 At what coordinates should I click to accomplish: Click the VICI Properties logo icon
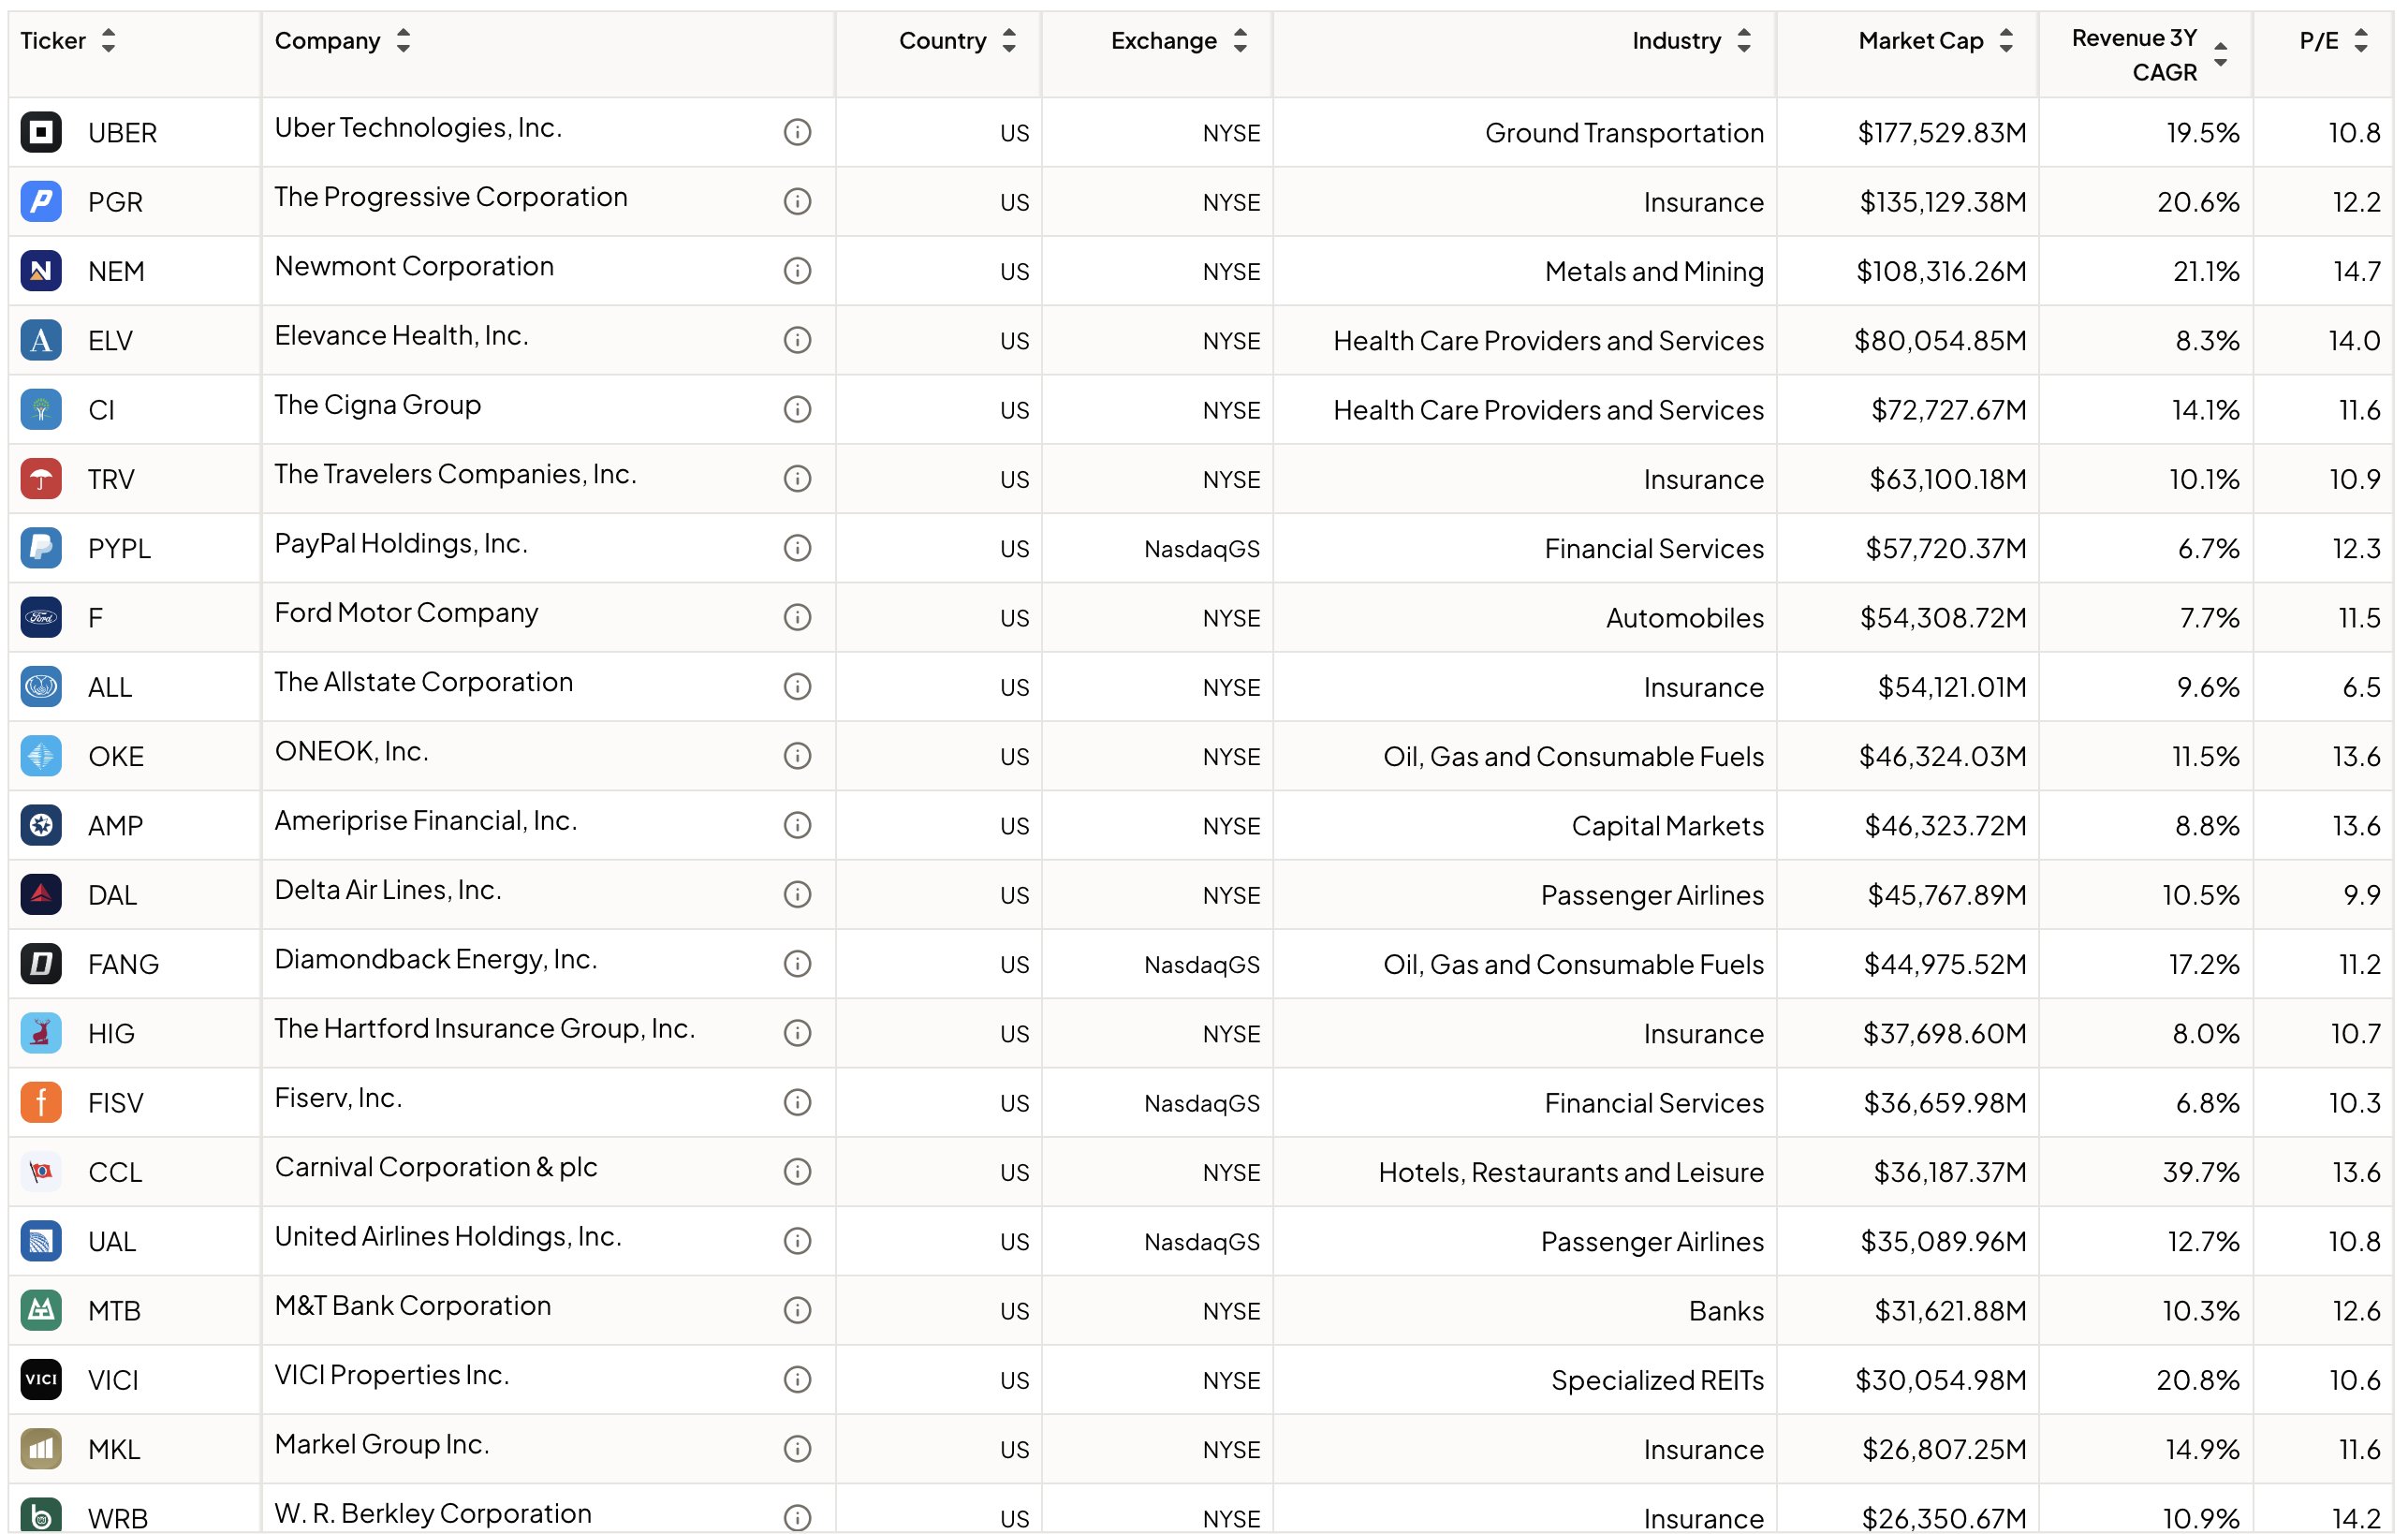41,1380
